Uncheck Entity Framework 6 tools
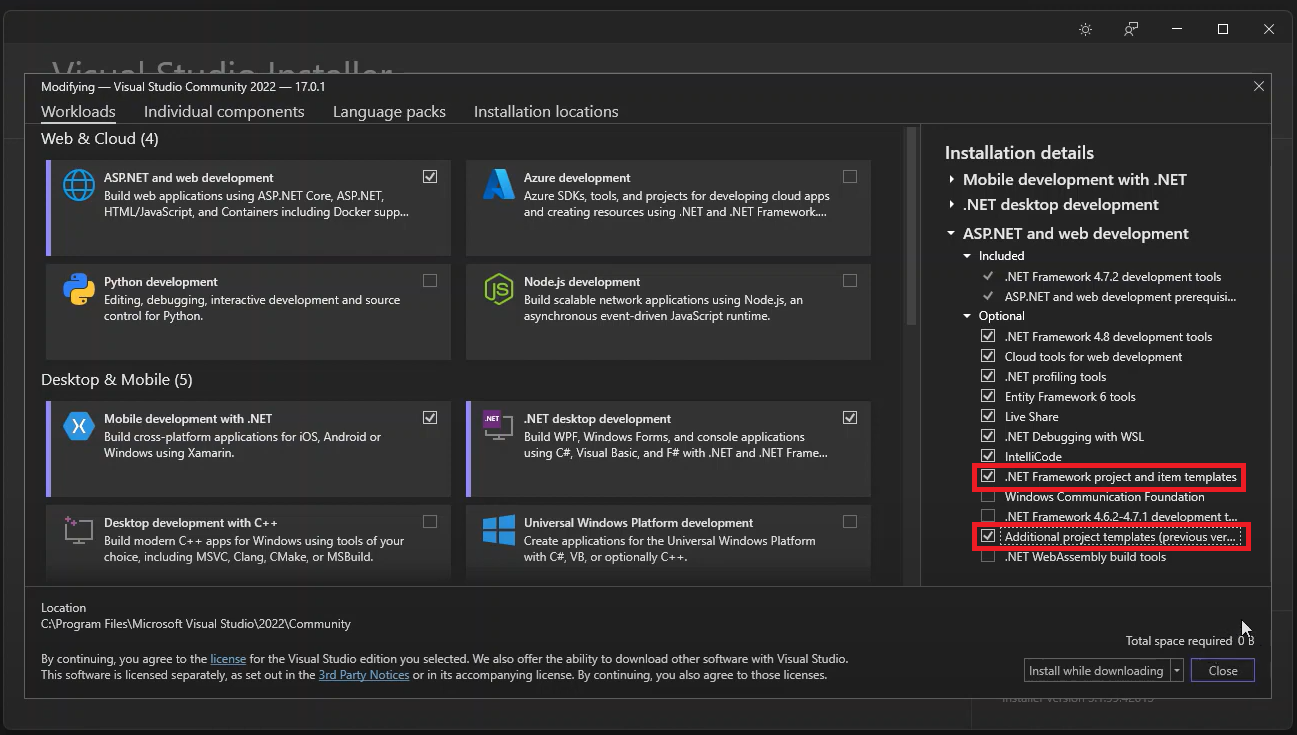Image resolution: width=1297 pixels, height=735 pixels. click(988, 397)
